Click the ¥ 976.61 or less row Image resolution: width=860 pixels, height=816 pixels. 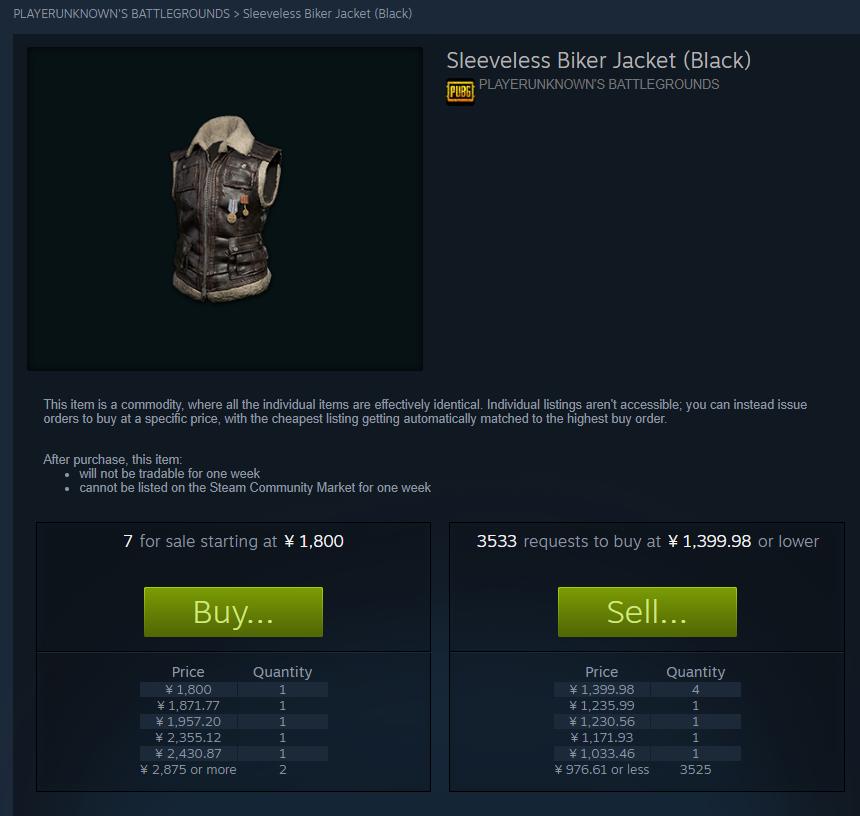[x=647, y=769]
